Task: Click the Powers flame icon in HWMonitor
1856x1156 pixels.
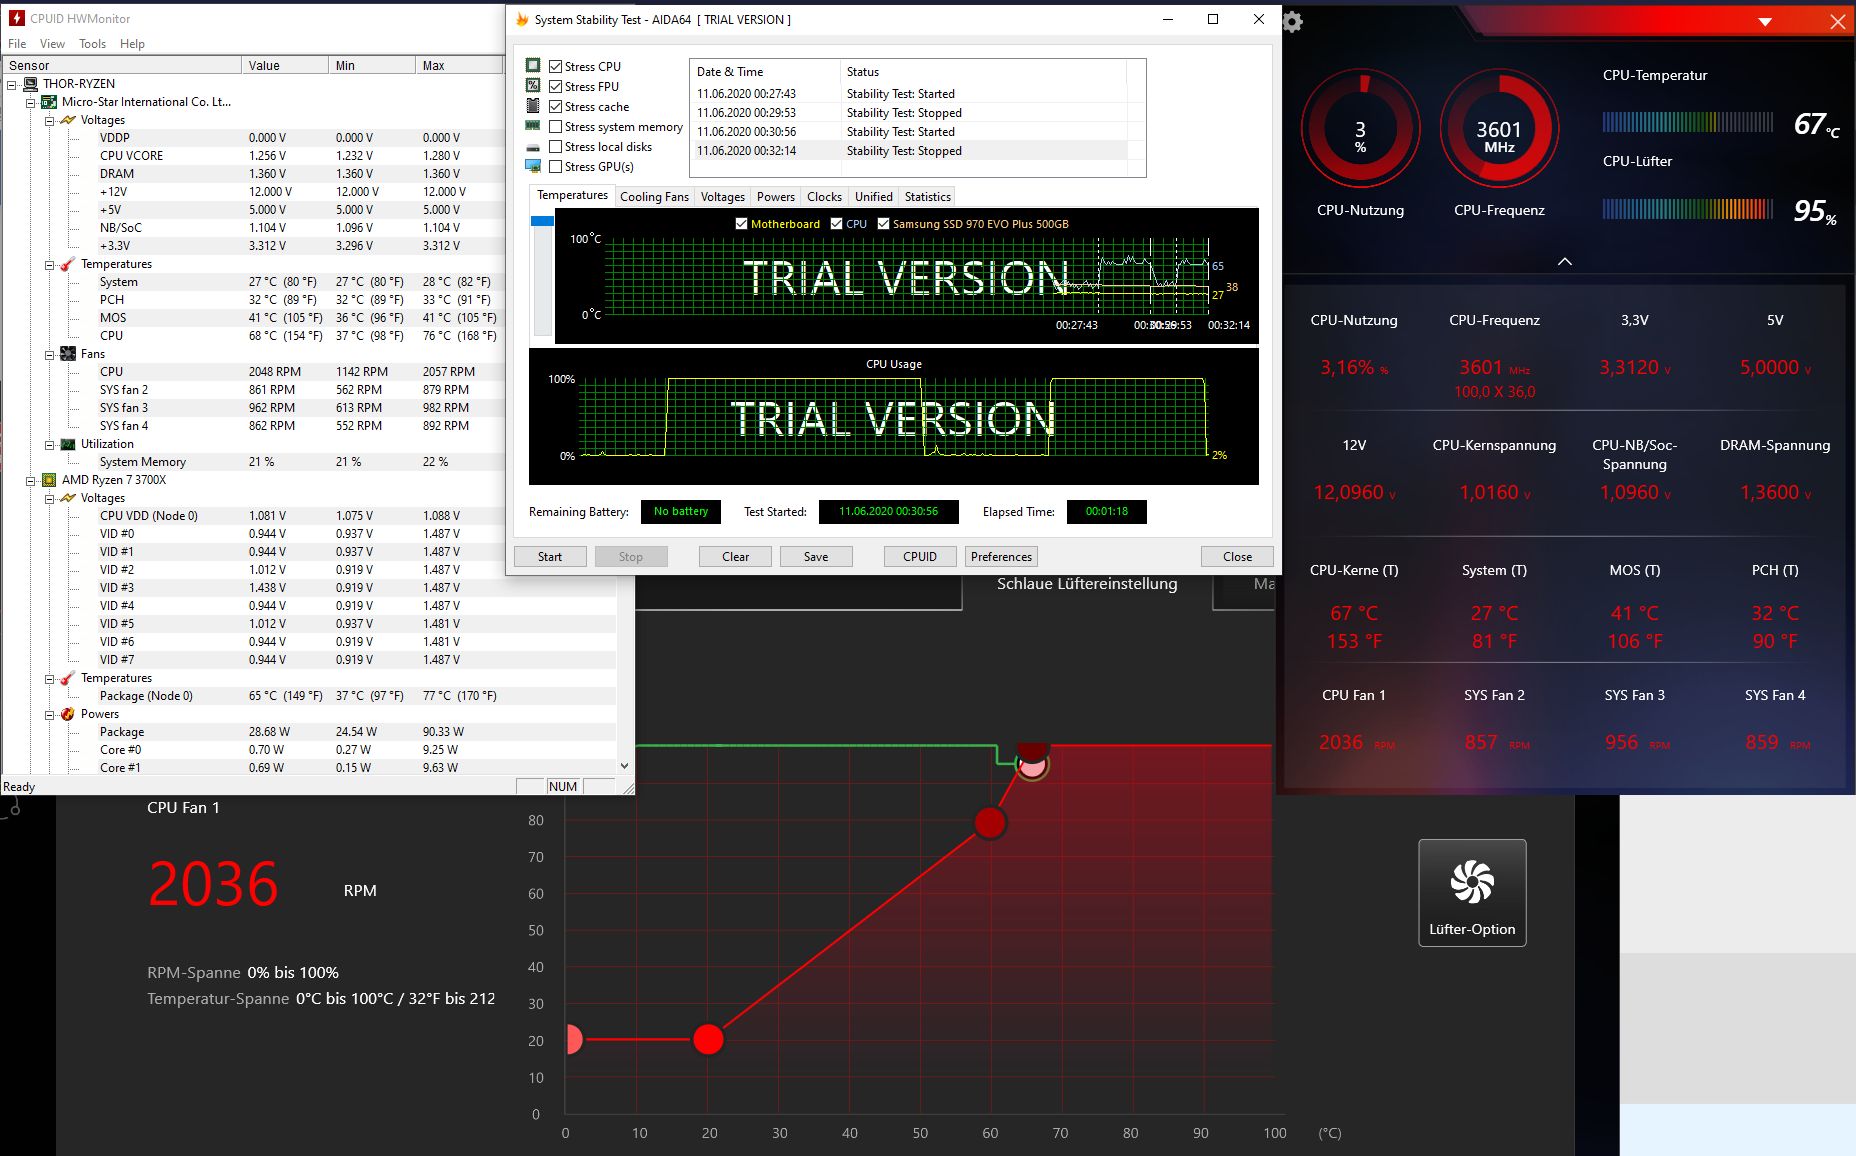Action: pos(68,714)
